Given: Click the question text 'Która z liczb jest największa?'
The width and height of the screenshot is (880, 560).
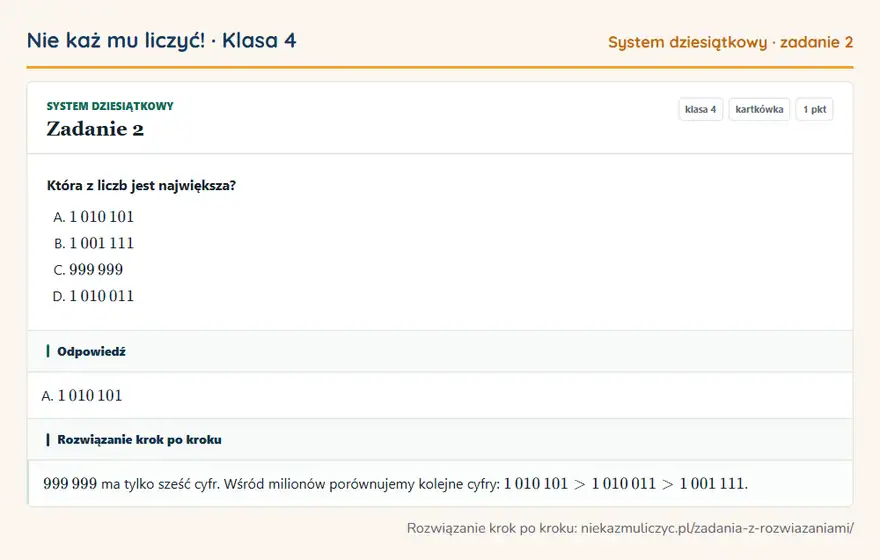Looking at the screenshot, I should 141,186.
